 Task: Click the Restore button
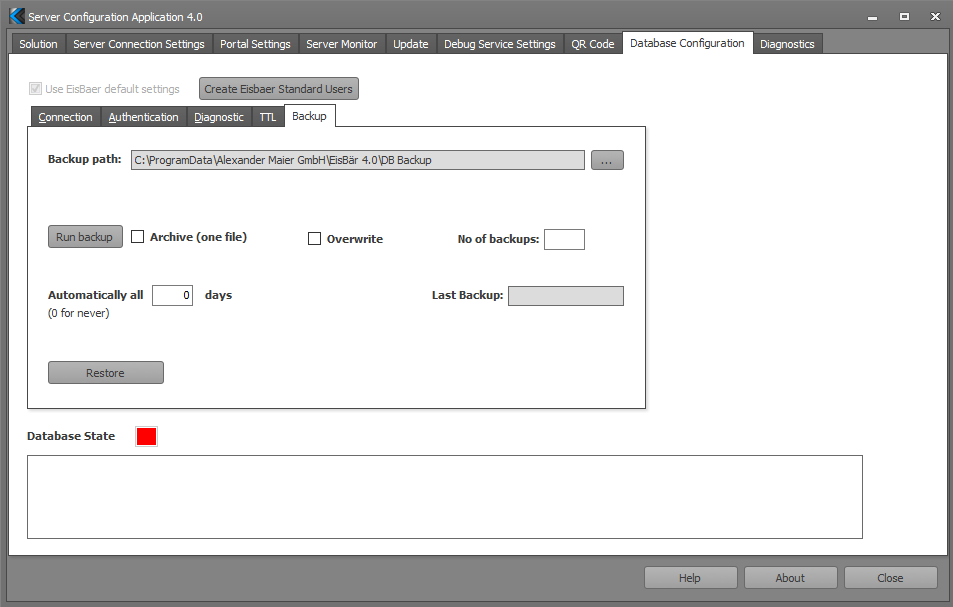106,372
